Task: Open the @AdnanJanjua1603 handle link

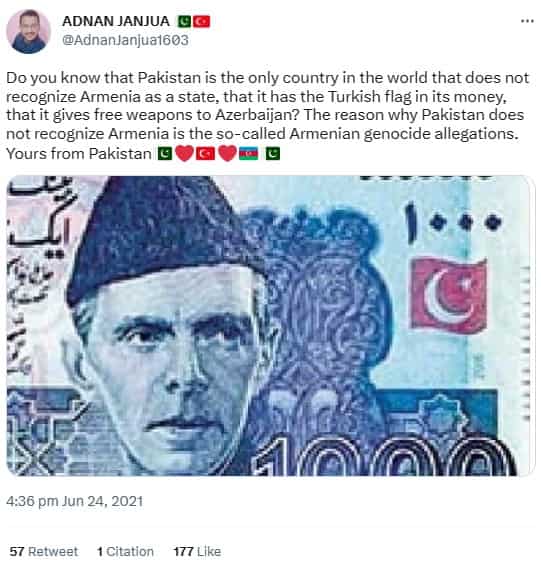Action: pos(126,40)
